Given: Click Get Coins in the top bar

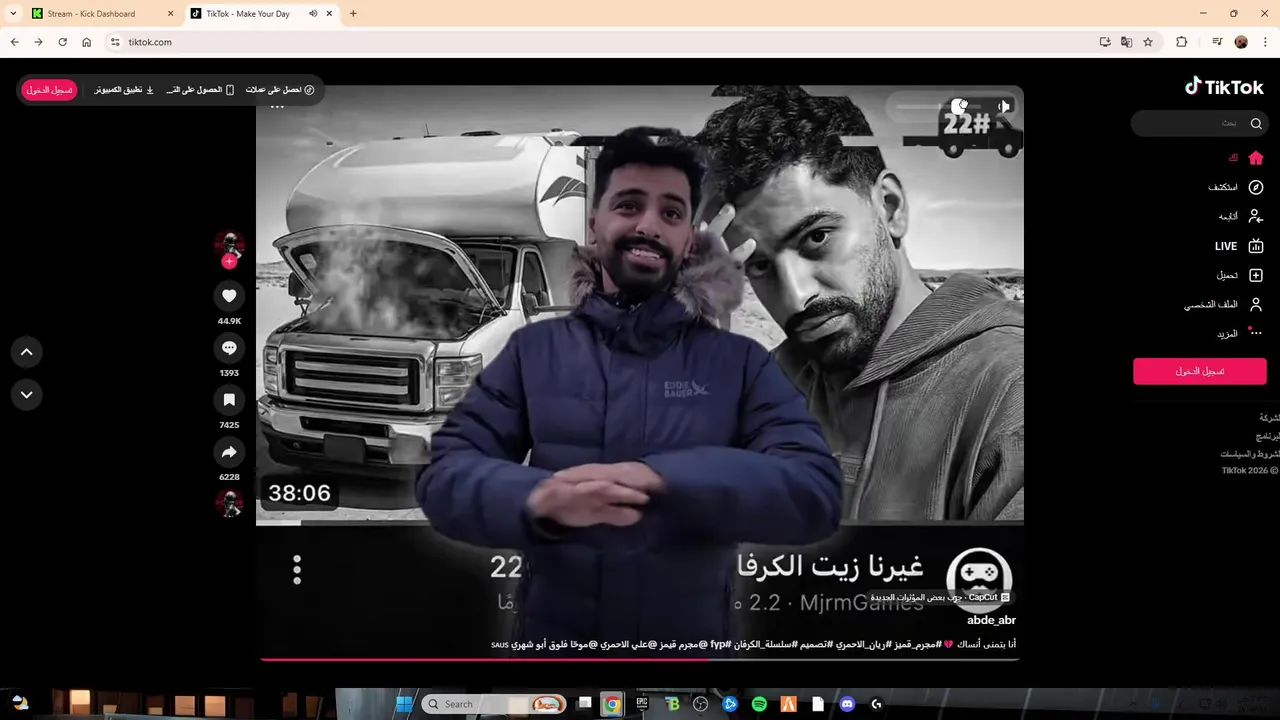Looking at the screenshot, I should [280, 90].
